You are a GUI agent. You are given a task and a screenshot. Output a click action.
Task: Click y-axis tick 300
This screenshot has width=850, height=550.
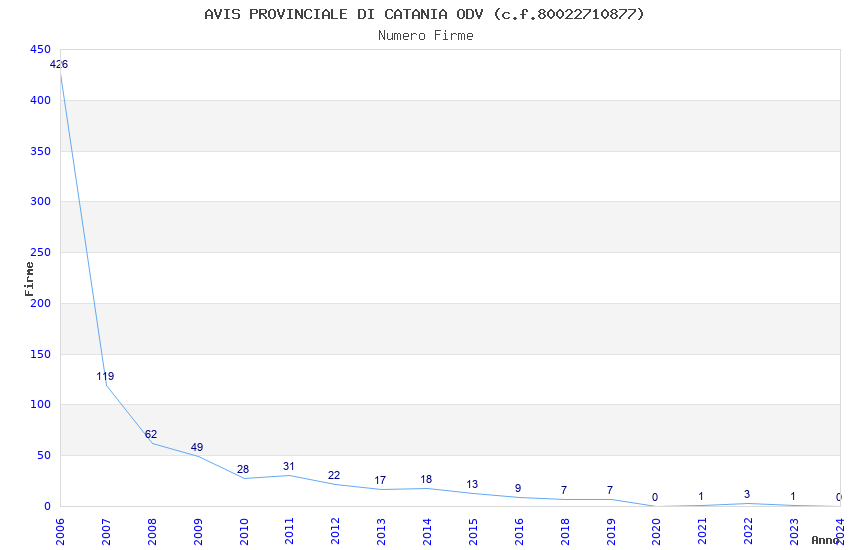point(40,201)
